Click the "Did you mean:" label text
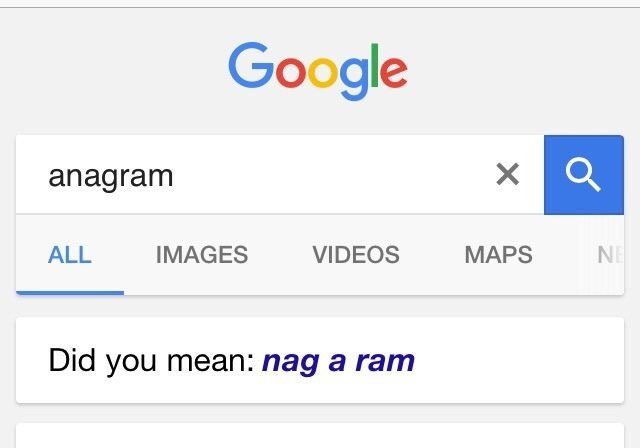Viewport: 640px width, 448px height. [x=151, y=361]
